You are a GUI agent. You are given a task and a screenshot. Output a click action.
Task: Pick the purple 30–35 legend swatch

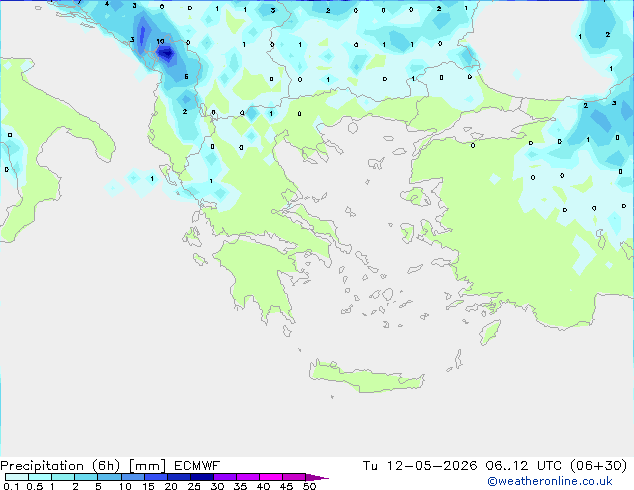point(225,477)
